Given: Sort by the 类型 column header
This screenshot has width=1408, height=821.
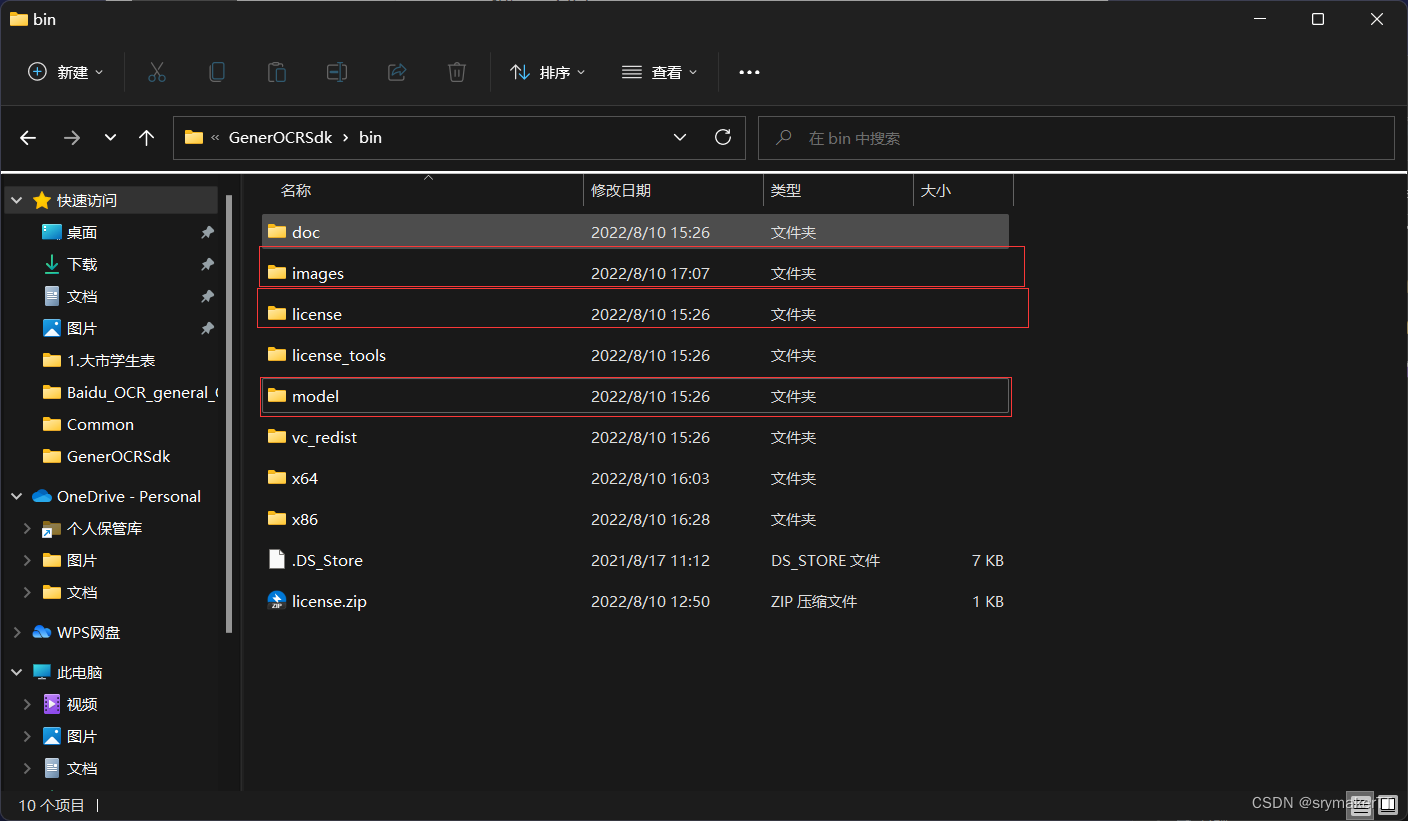Looking at the screenshot, I should tap(786, 190).
